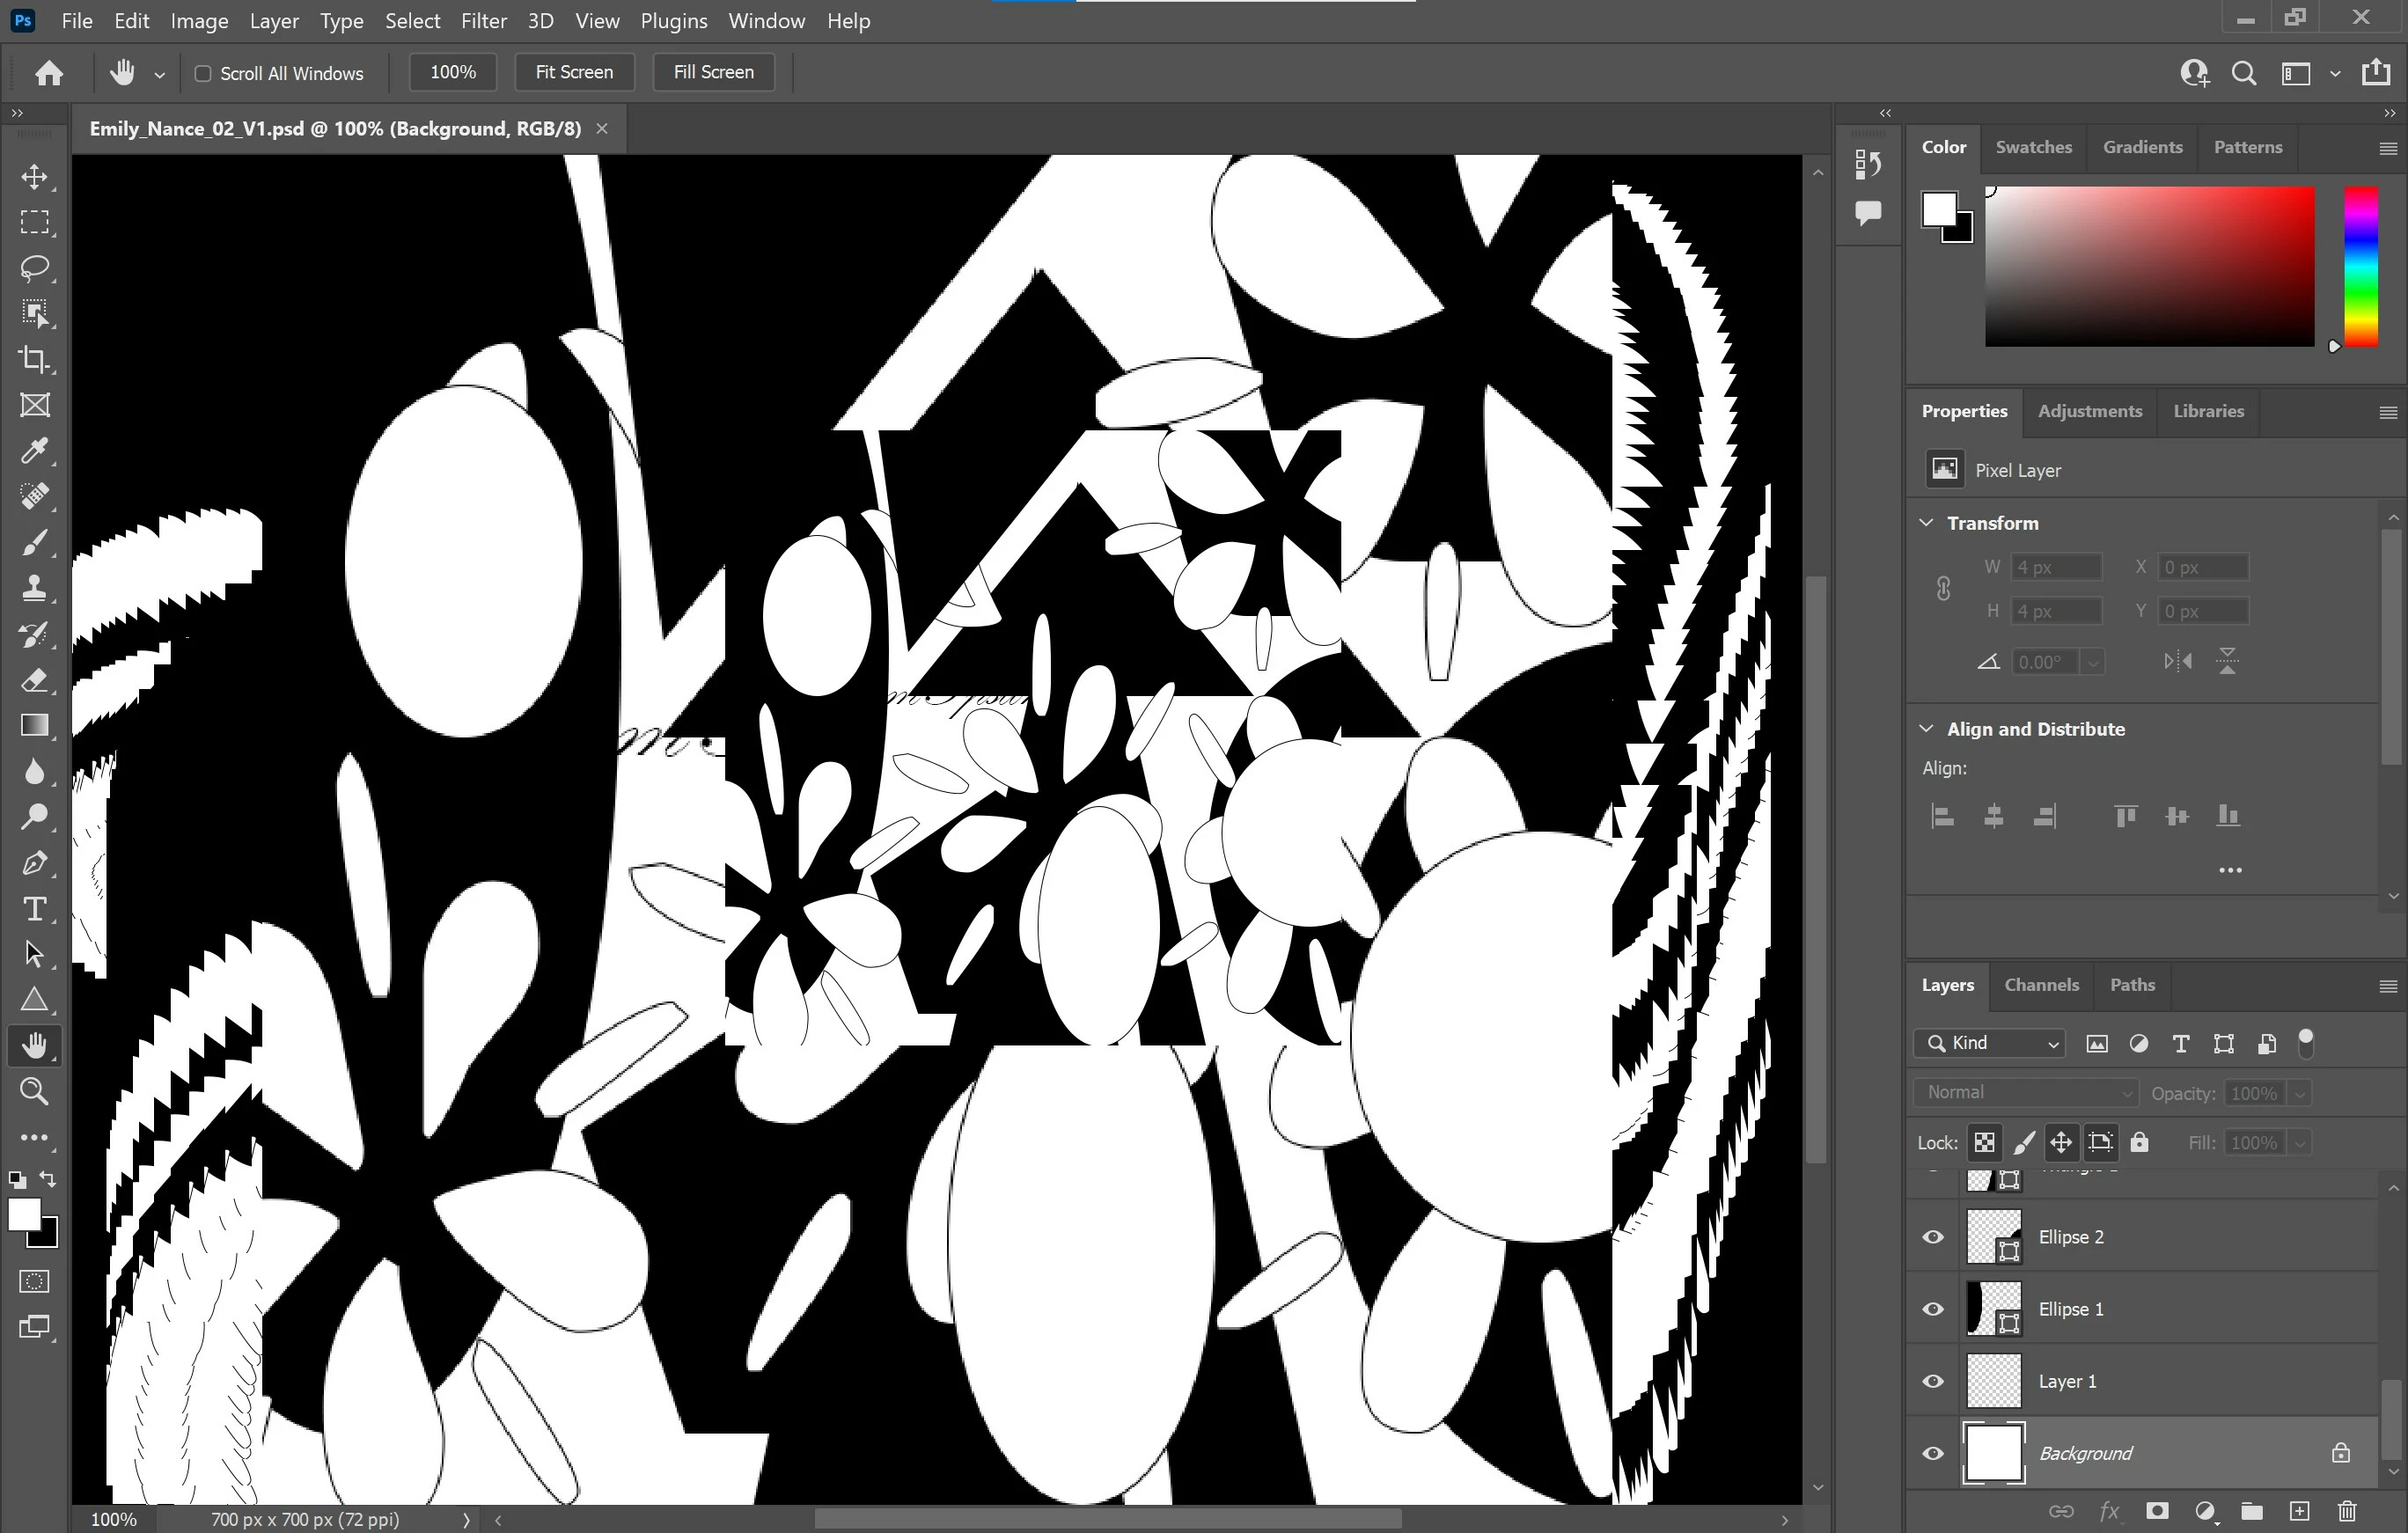Switch to the Channels tab
The width and height of the screenshot is (2408, 1533).
click(x=2041, y=985)
